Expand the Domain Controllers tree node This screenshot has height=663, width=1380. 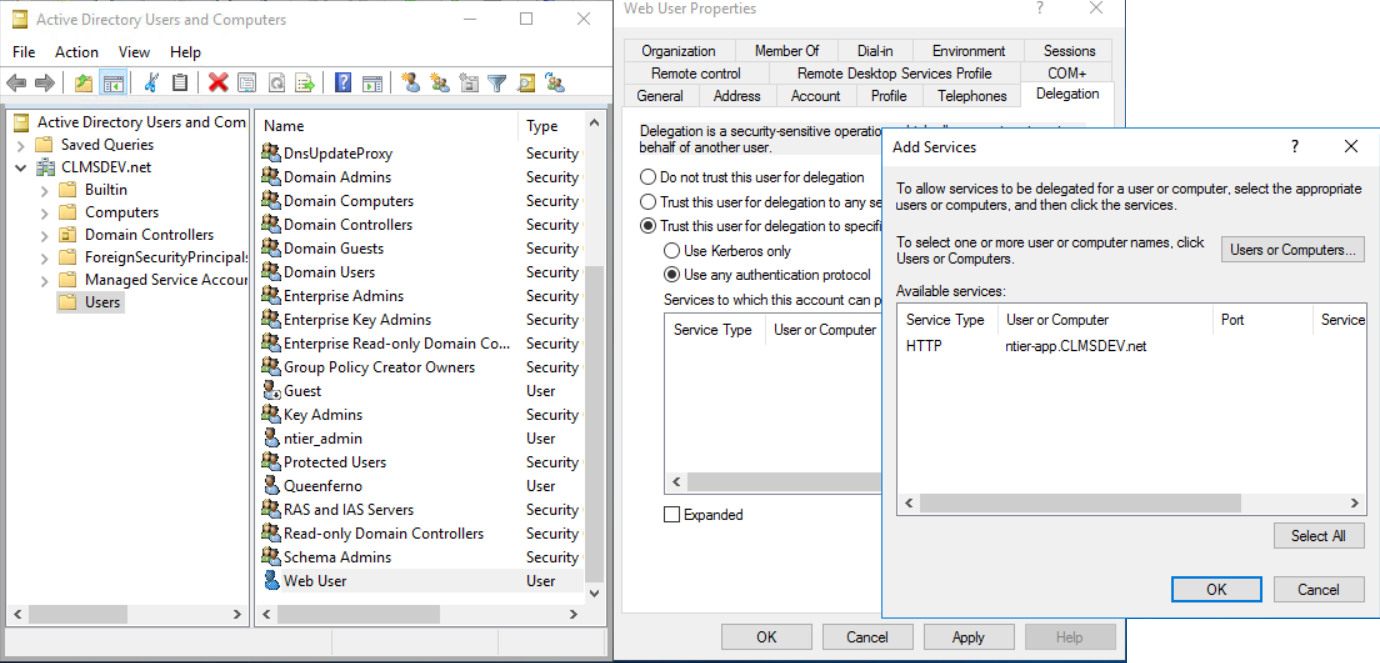click(x=44, y=235)
